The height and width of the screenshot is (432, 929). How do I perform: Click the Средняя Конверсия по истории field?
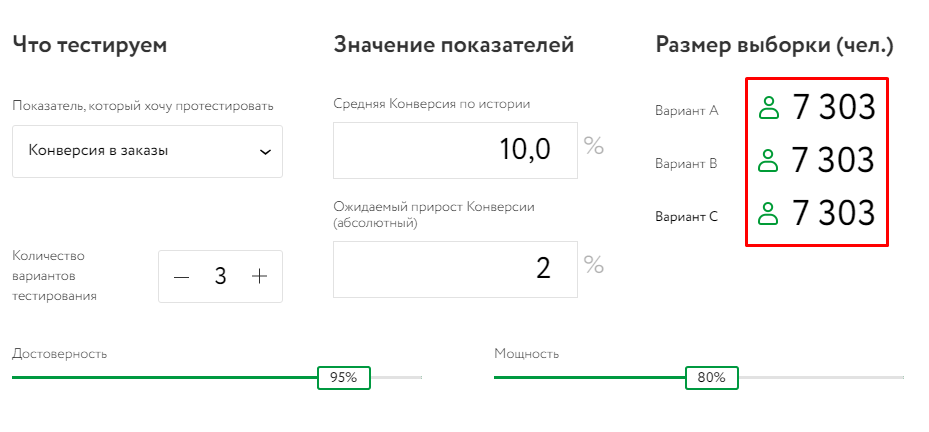(455, 150)
